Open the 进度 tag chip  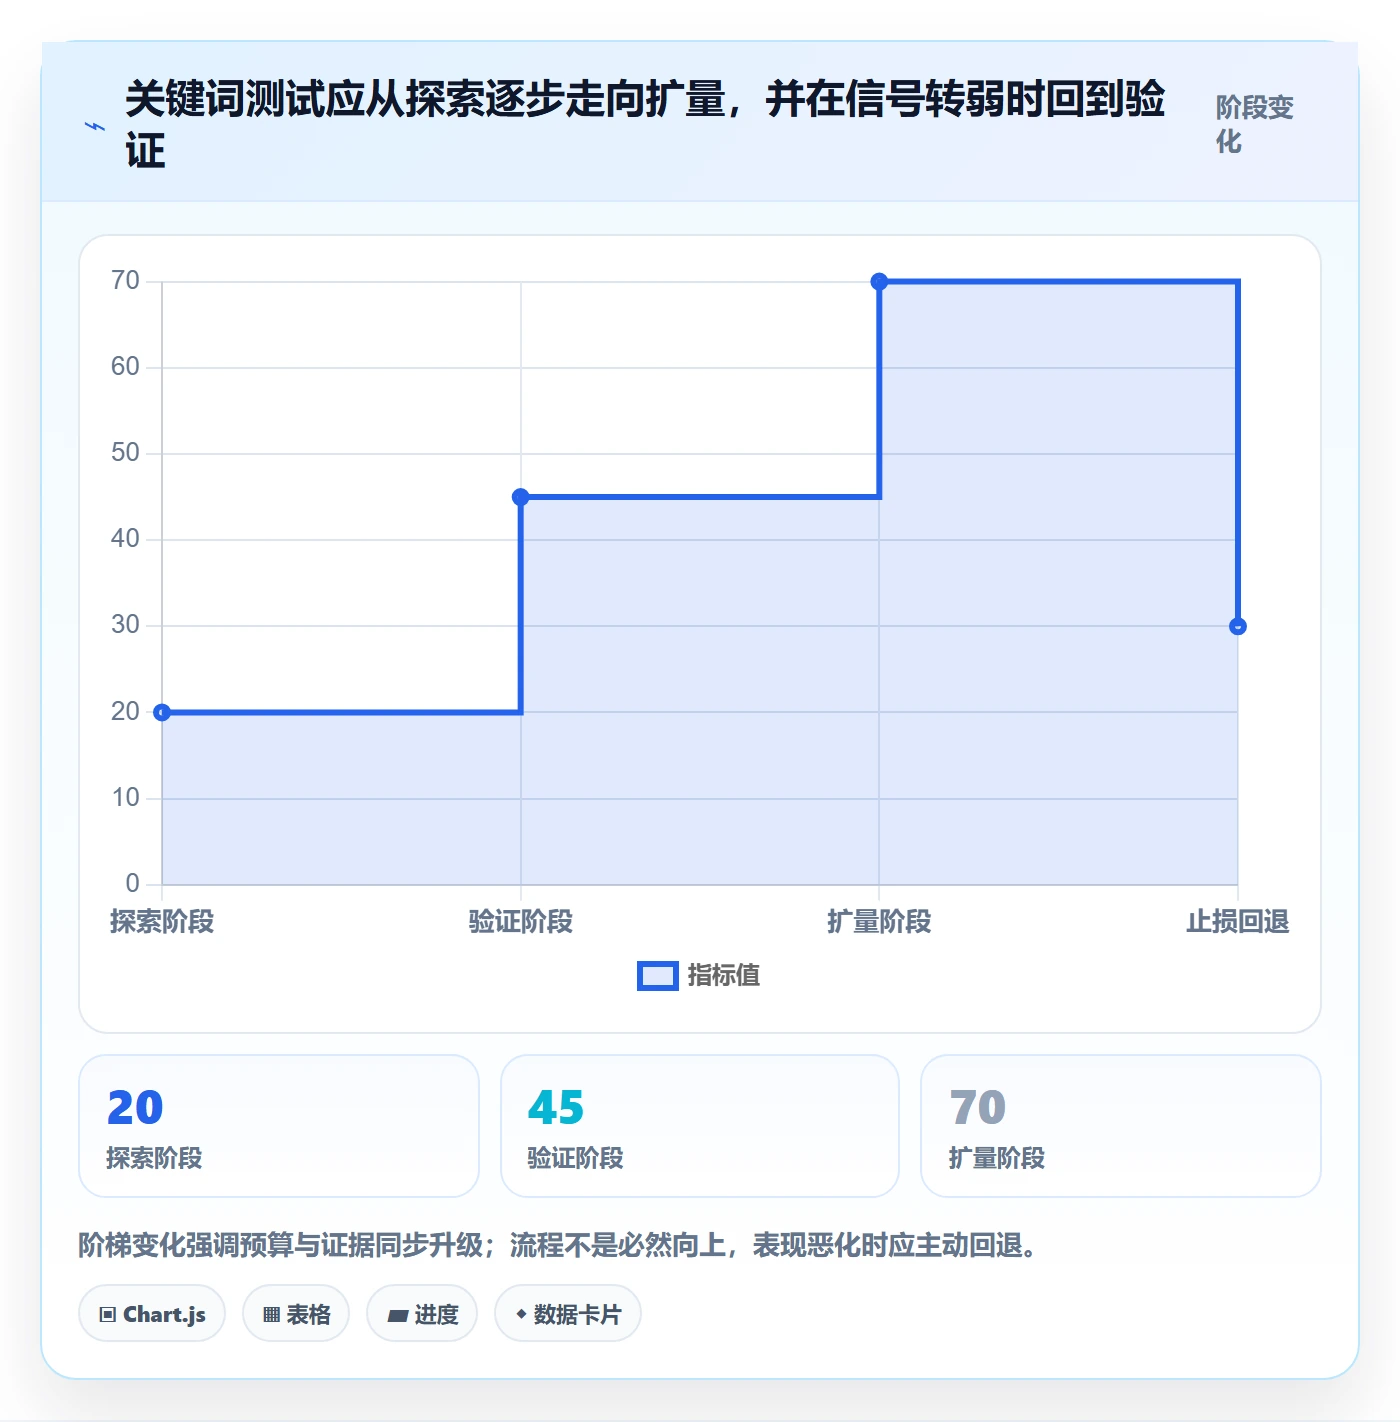pyautogui.click(x=422, y=1314)
